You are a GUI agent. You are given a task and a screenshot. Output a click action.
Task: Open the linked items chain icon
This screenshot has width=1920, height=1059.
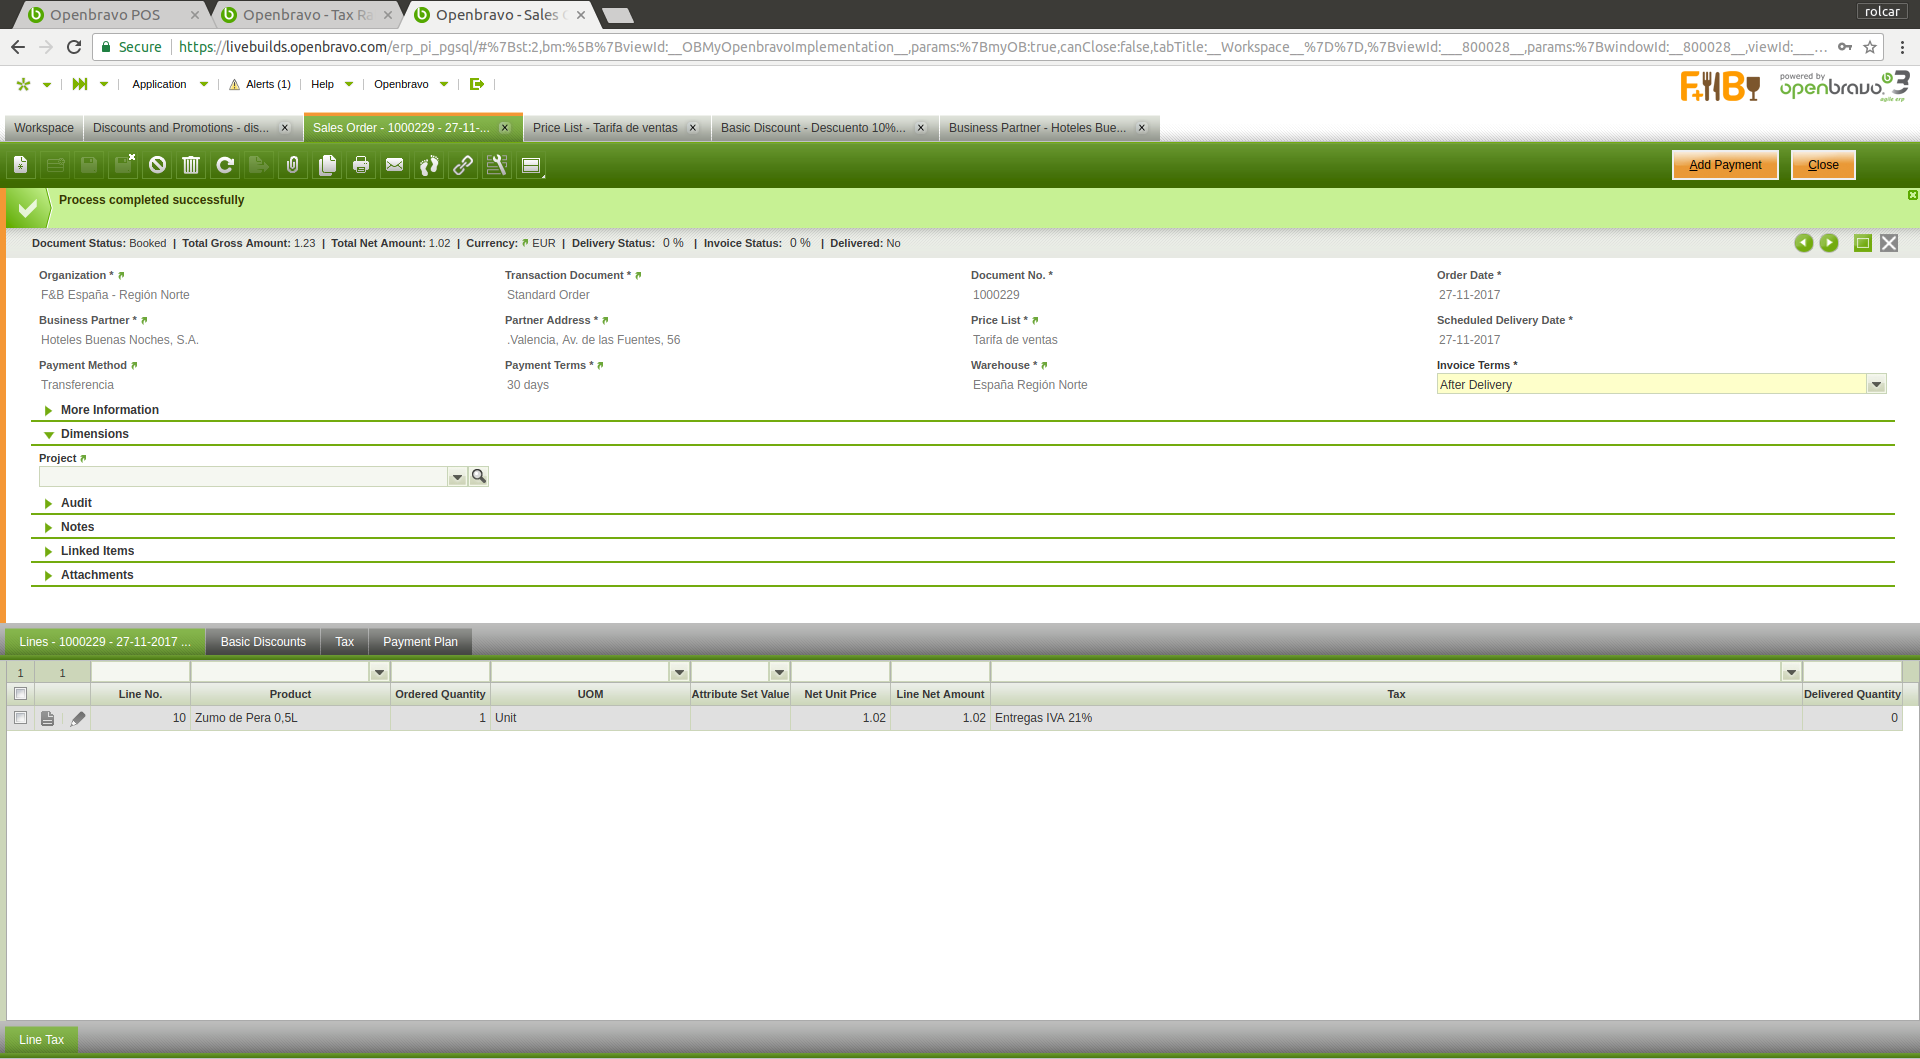(463, 165)
